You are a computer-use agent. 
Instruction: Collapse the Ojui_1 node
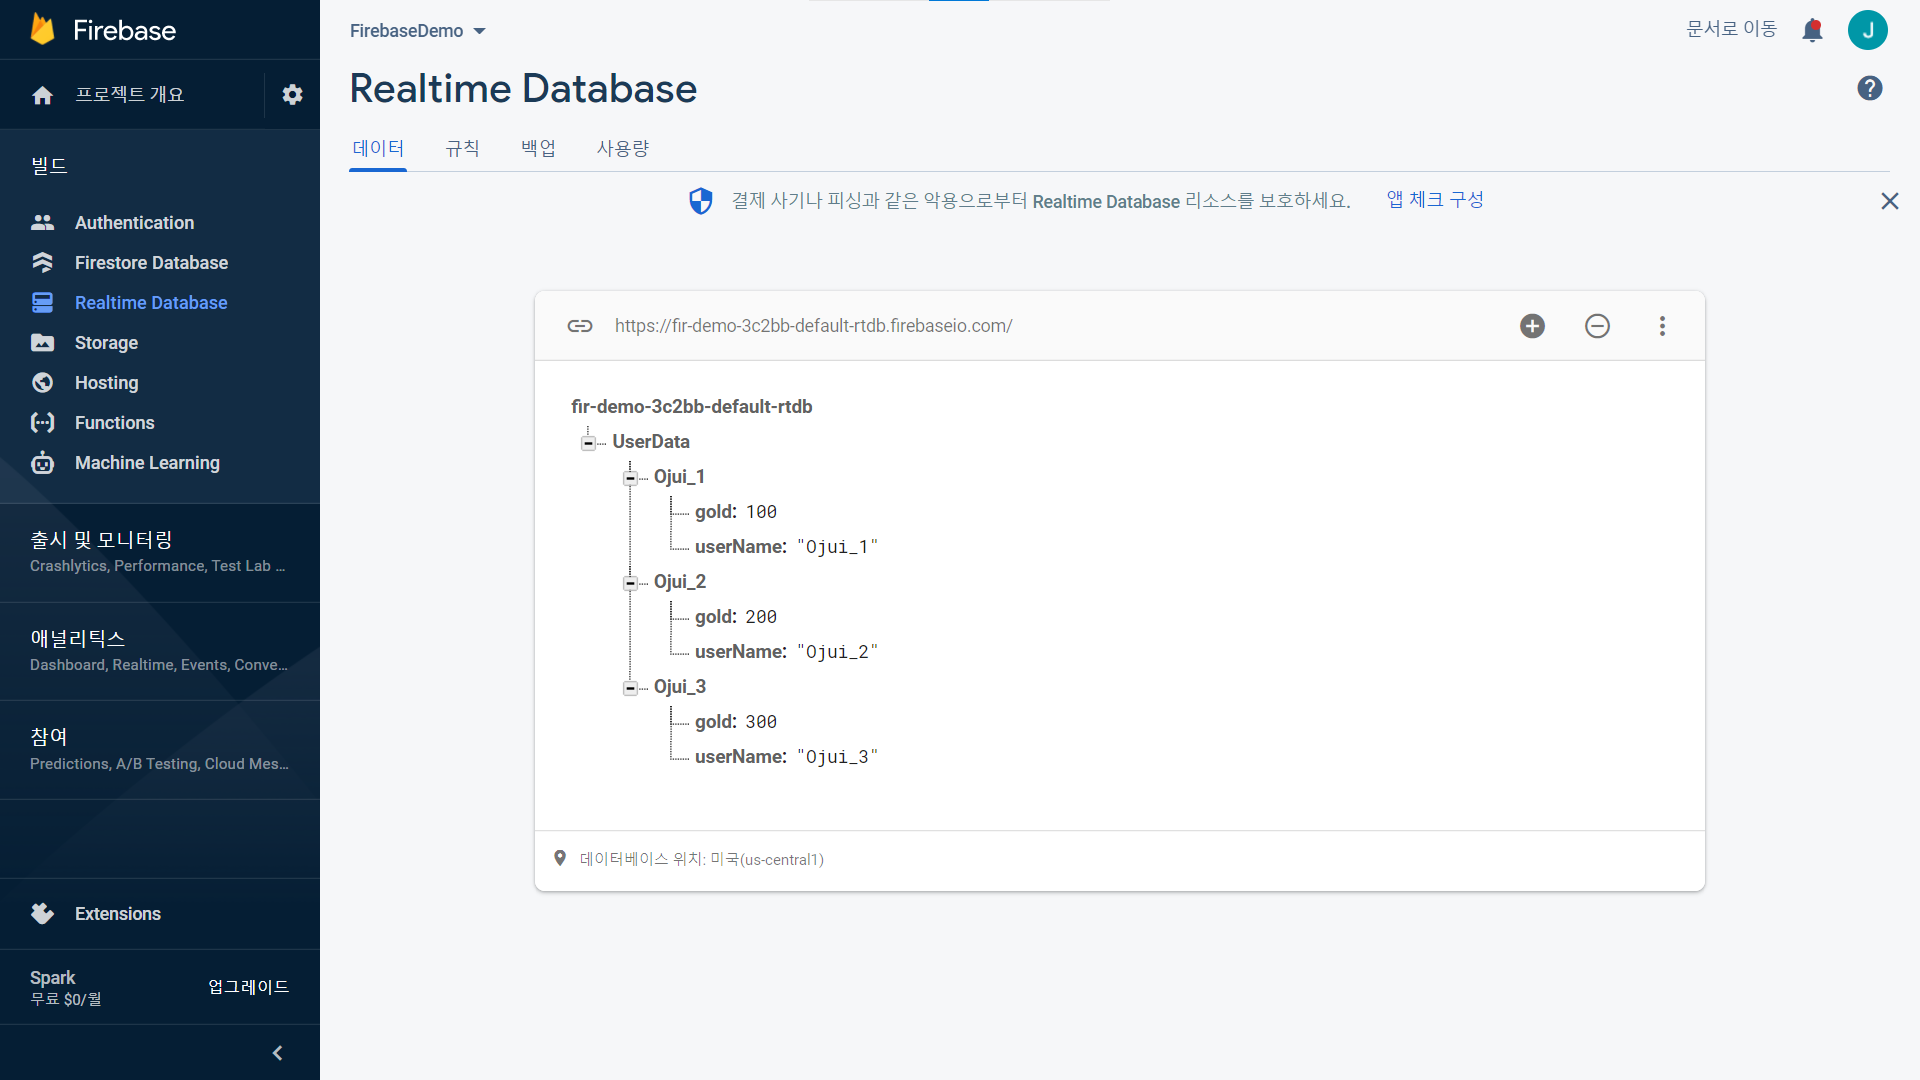[630, 478]
